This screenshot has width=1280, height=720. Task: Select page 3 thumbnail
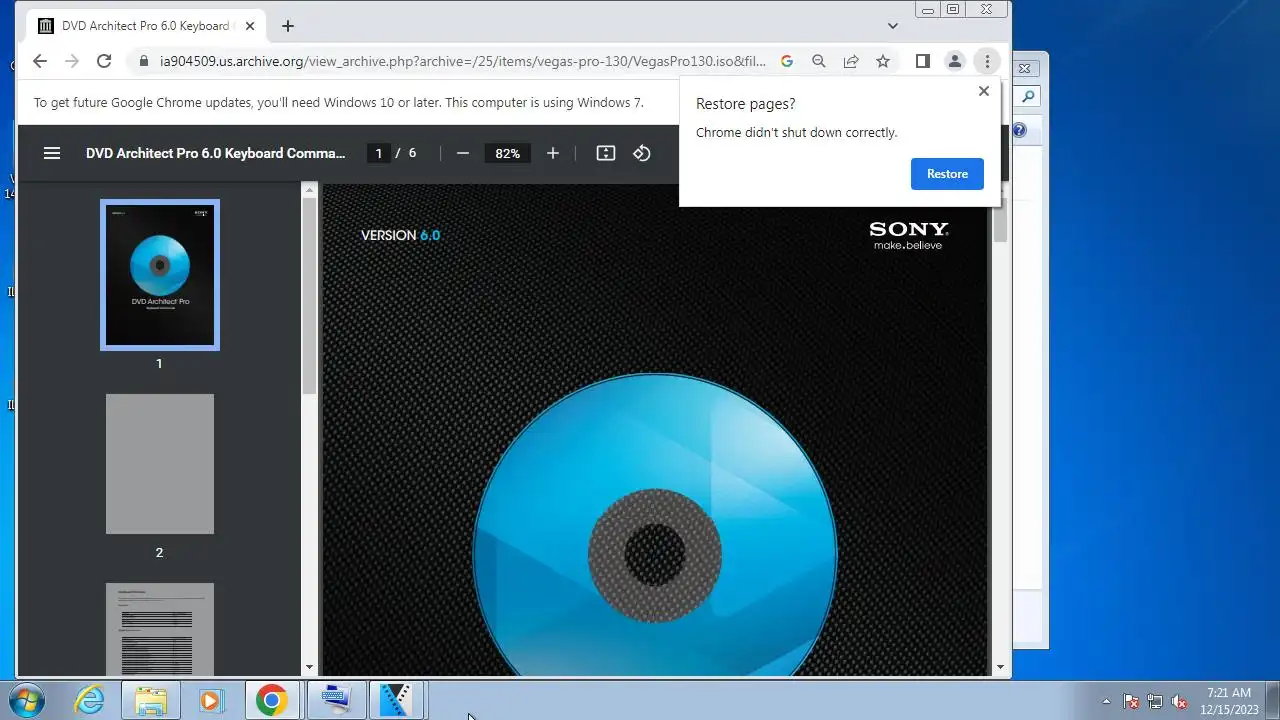click(160, 629)
